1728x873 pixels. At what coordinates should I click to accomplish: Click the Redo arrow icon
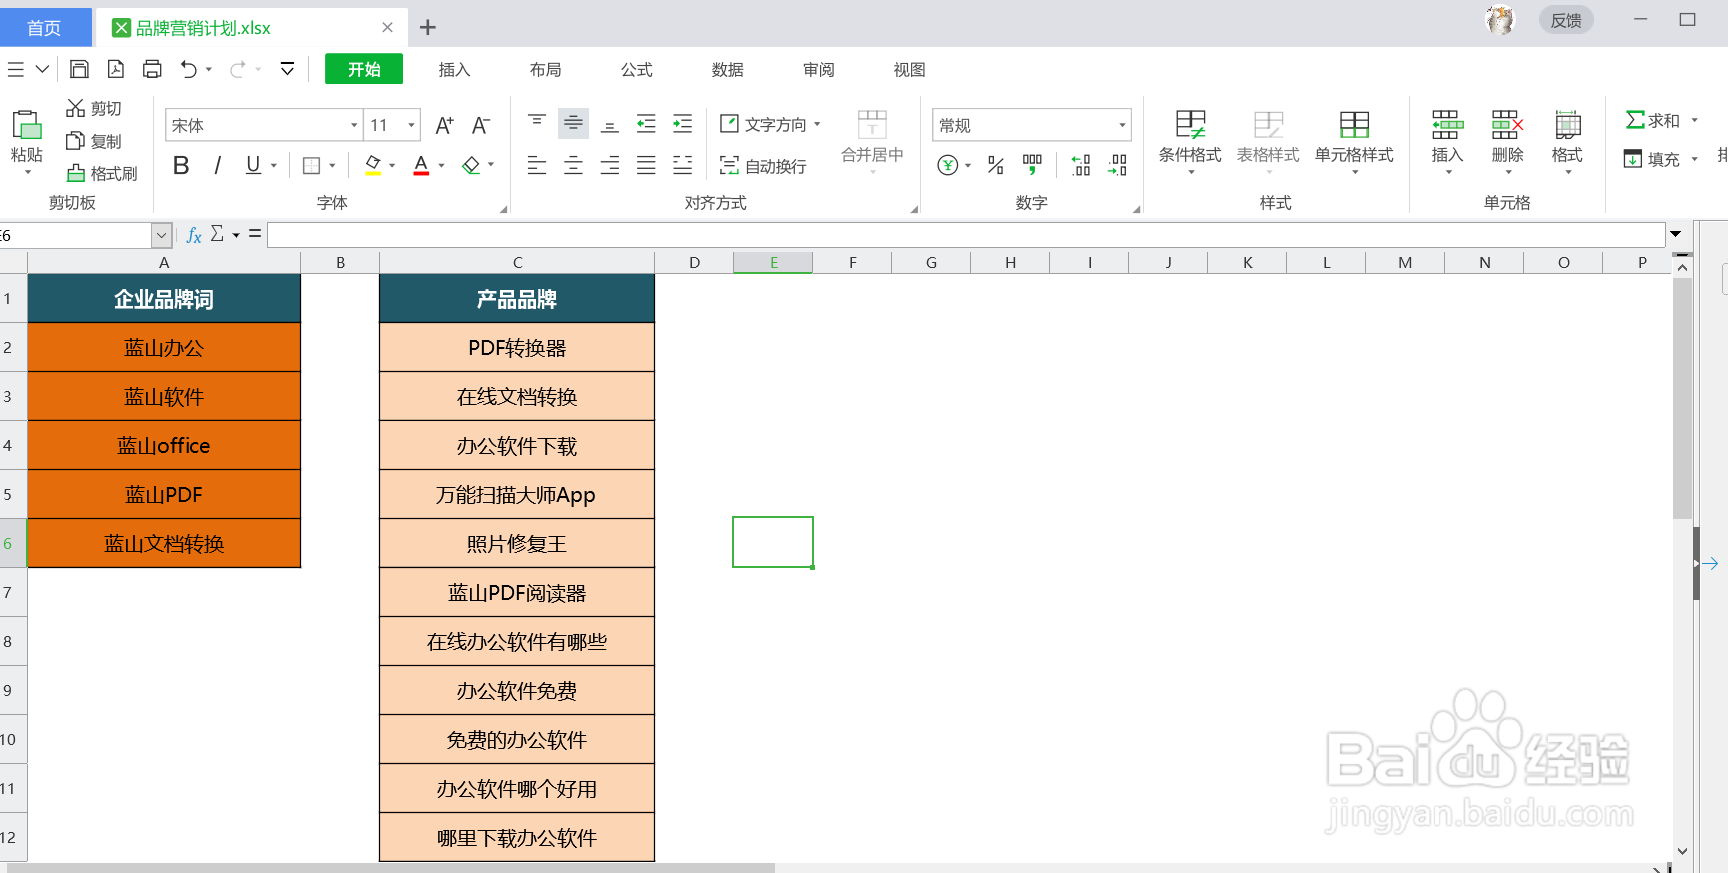(238, 69)
